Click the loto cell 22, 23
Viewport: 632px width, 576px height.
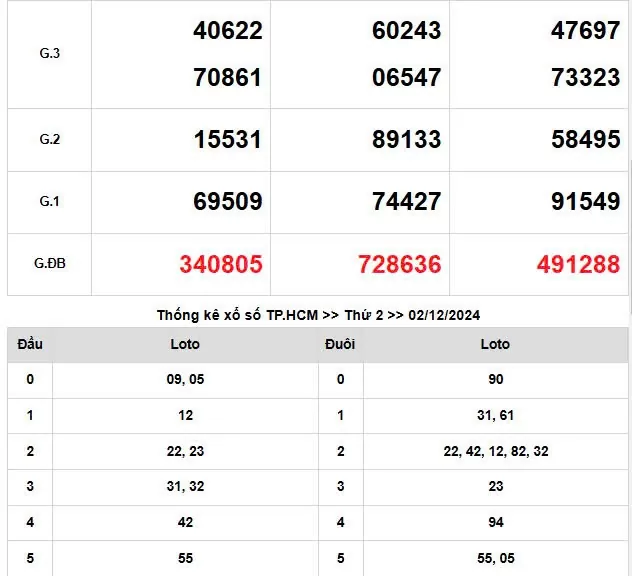[185, 451]
